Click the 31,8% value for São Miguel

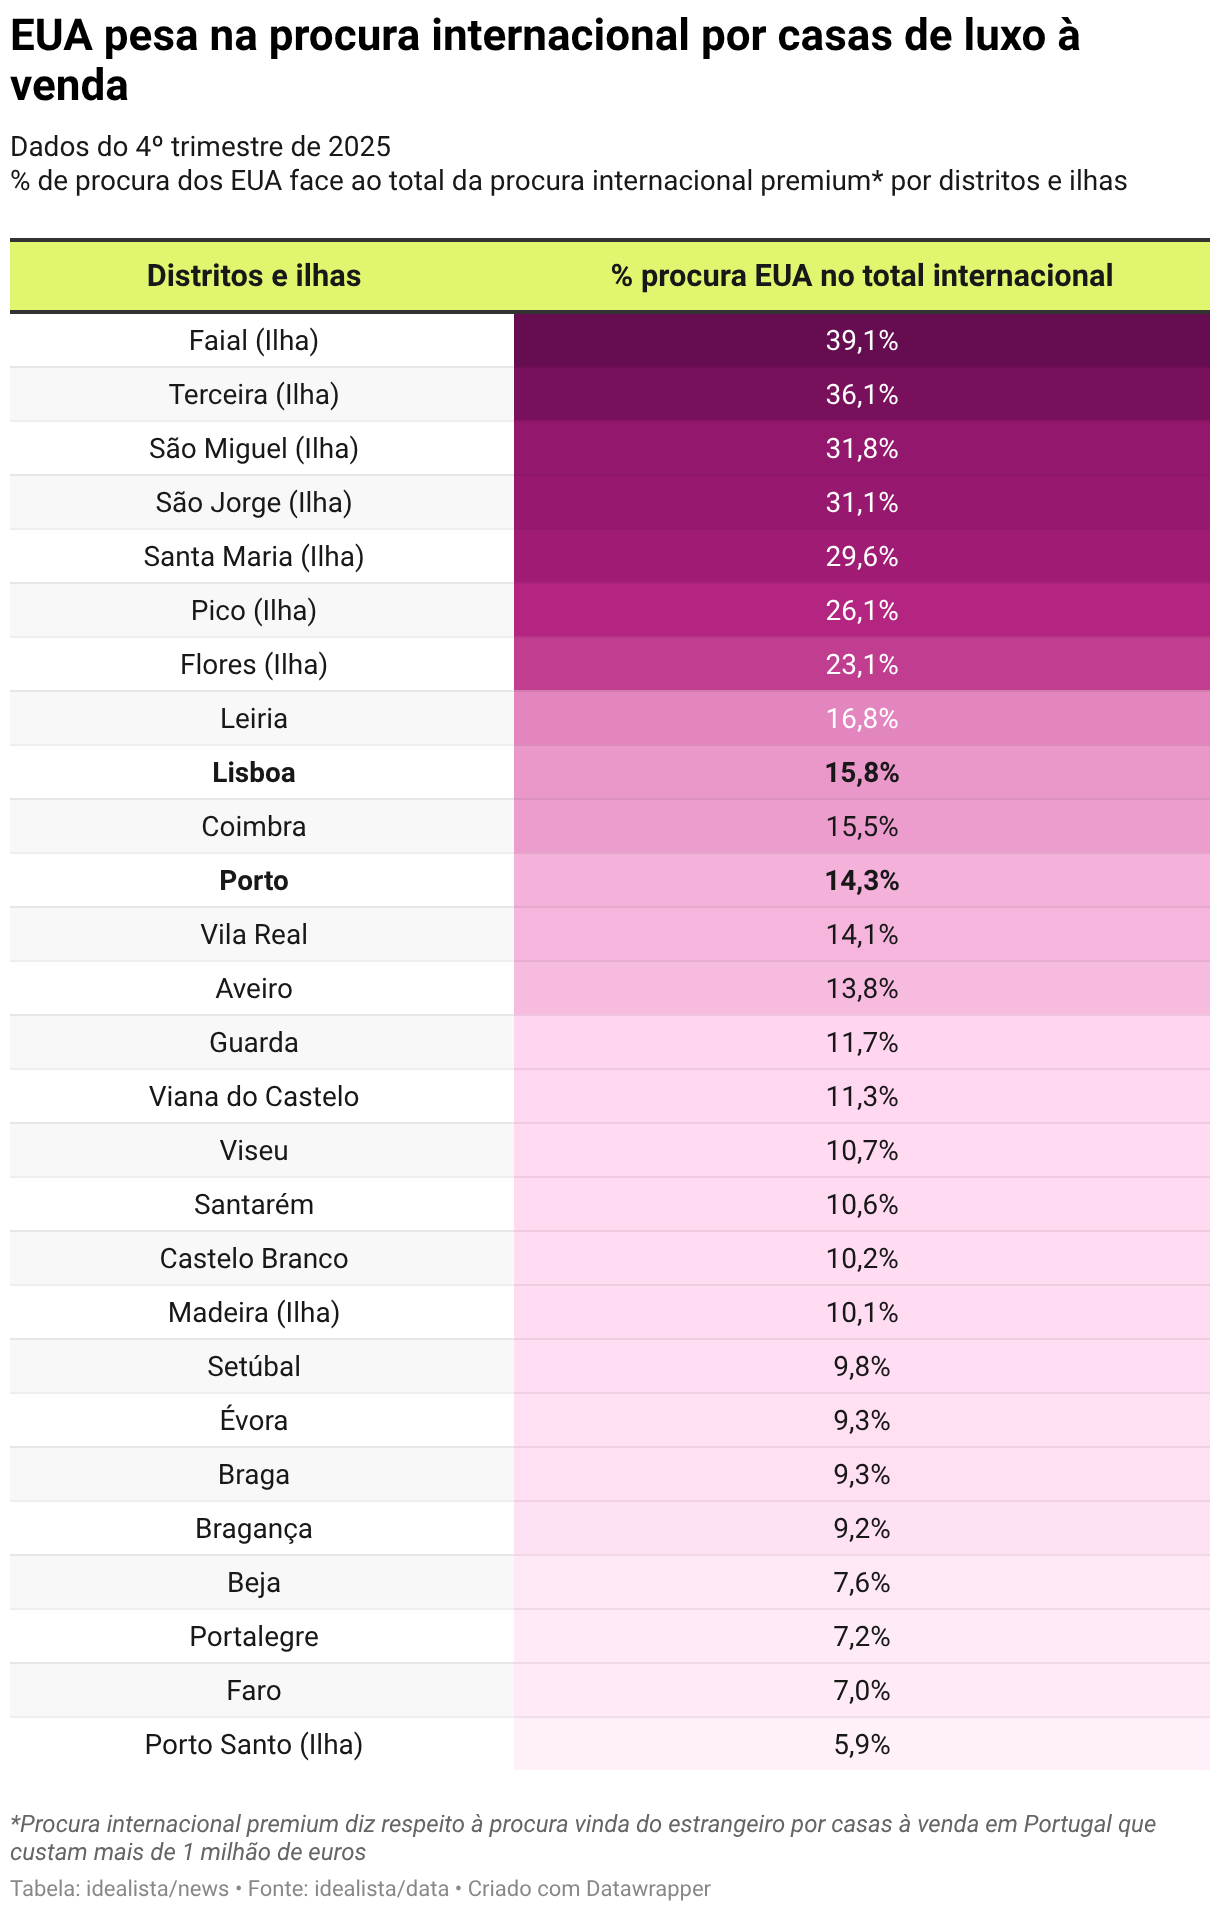[861, 449]
